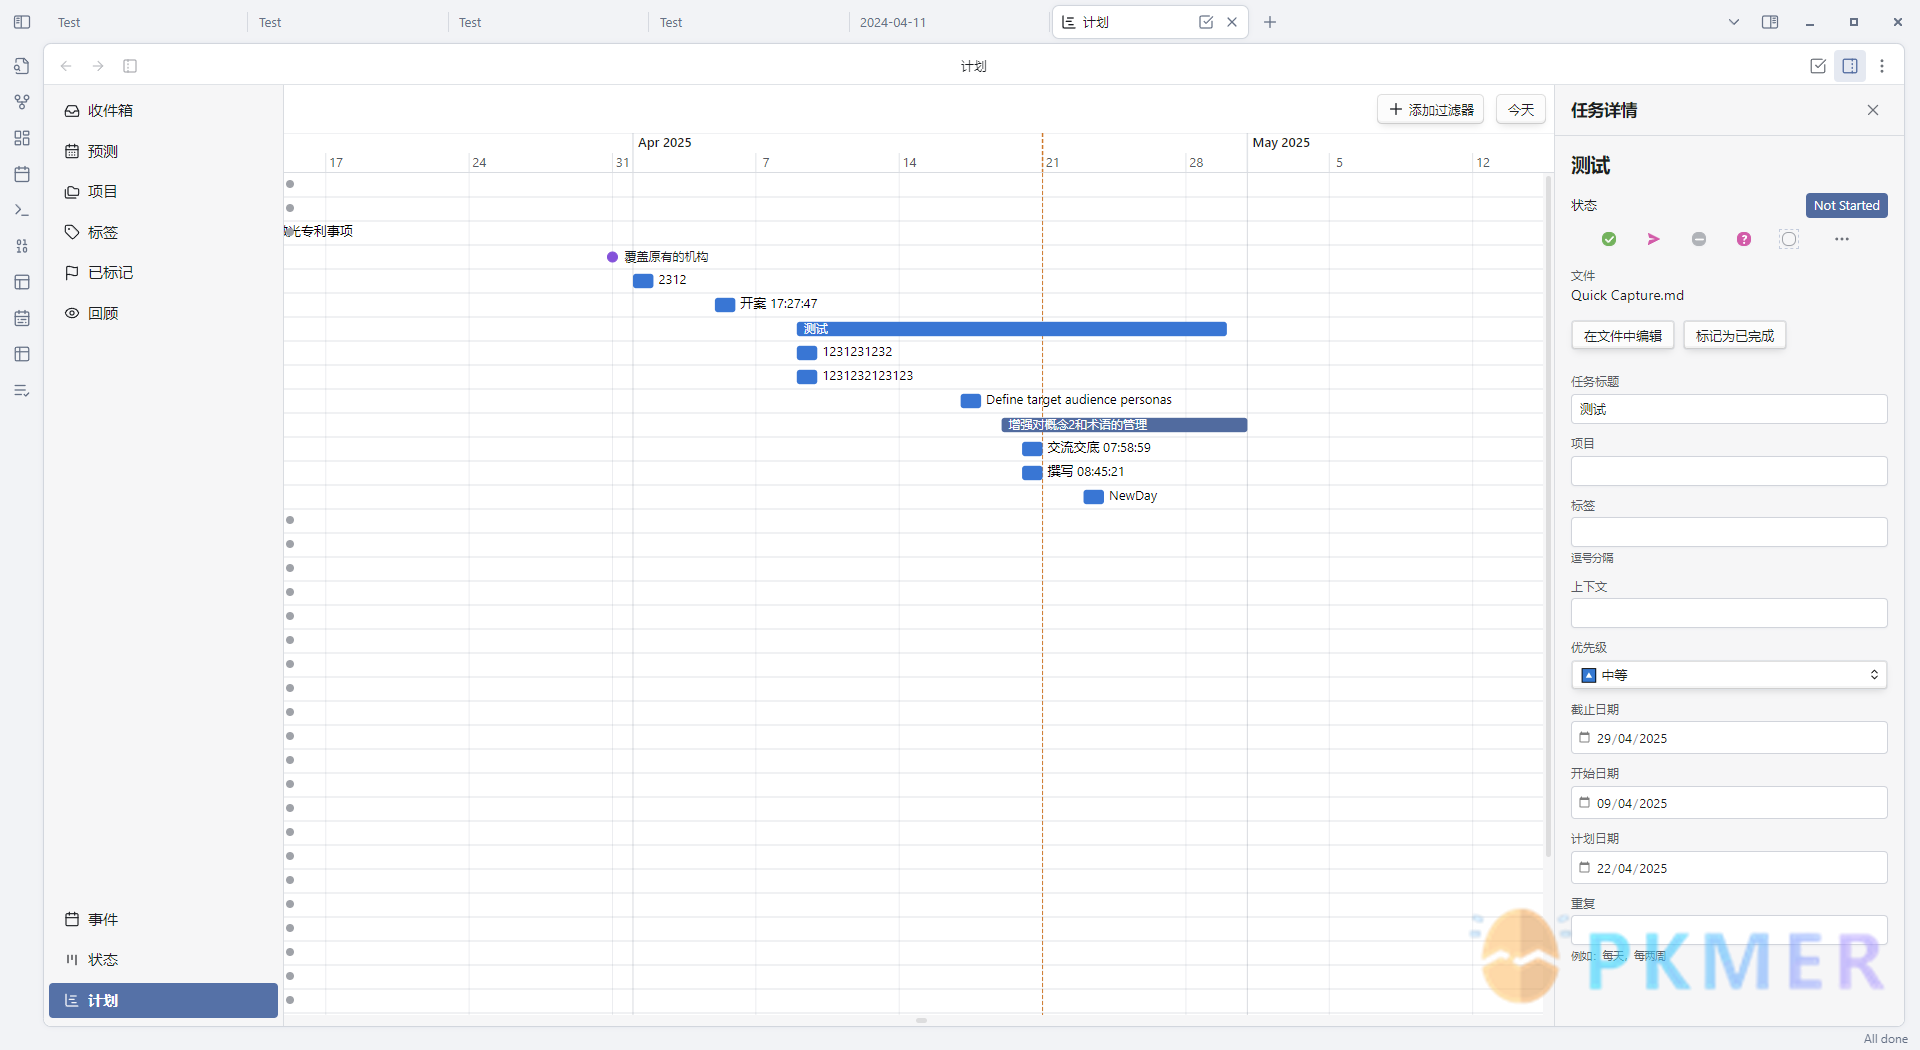Open the 收件箱 inbox view

pyautogui.click(x=164, y=111)
